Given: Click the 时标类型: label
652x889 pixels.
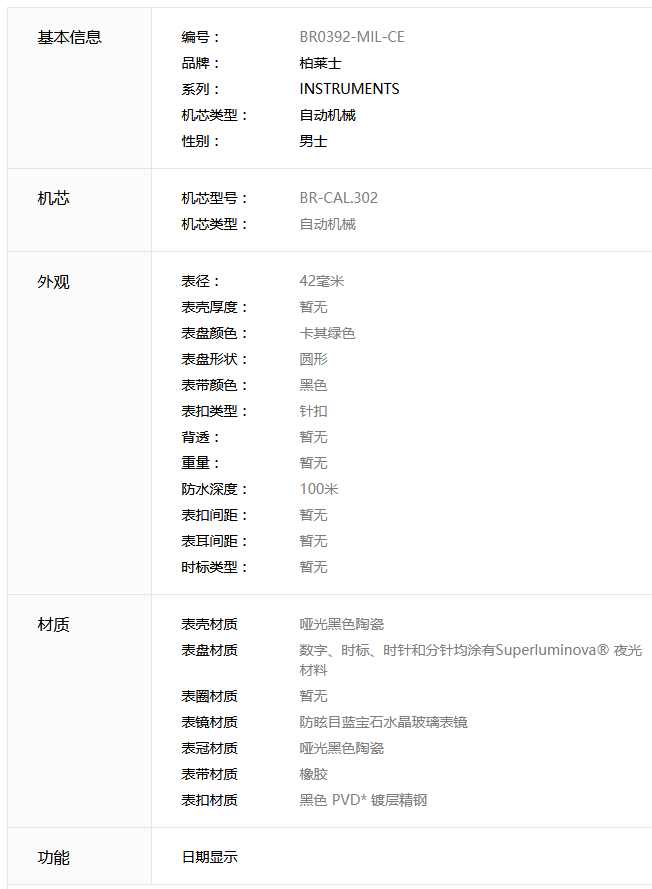Looking at the screenshot, I should [x=215, y=567].
